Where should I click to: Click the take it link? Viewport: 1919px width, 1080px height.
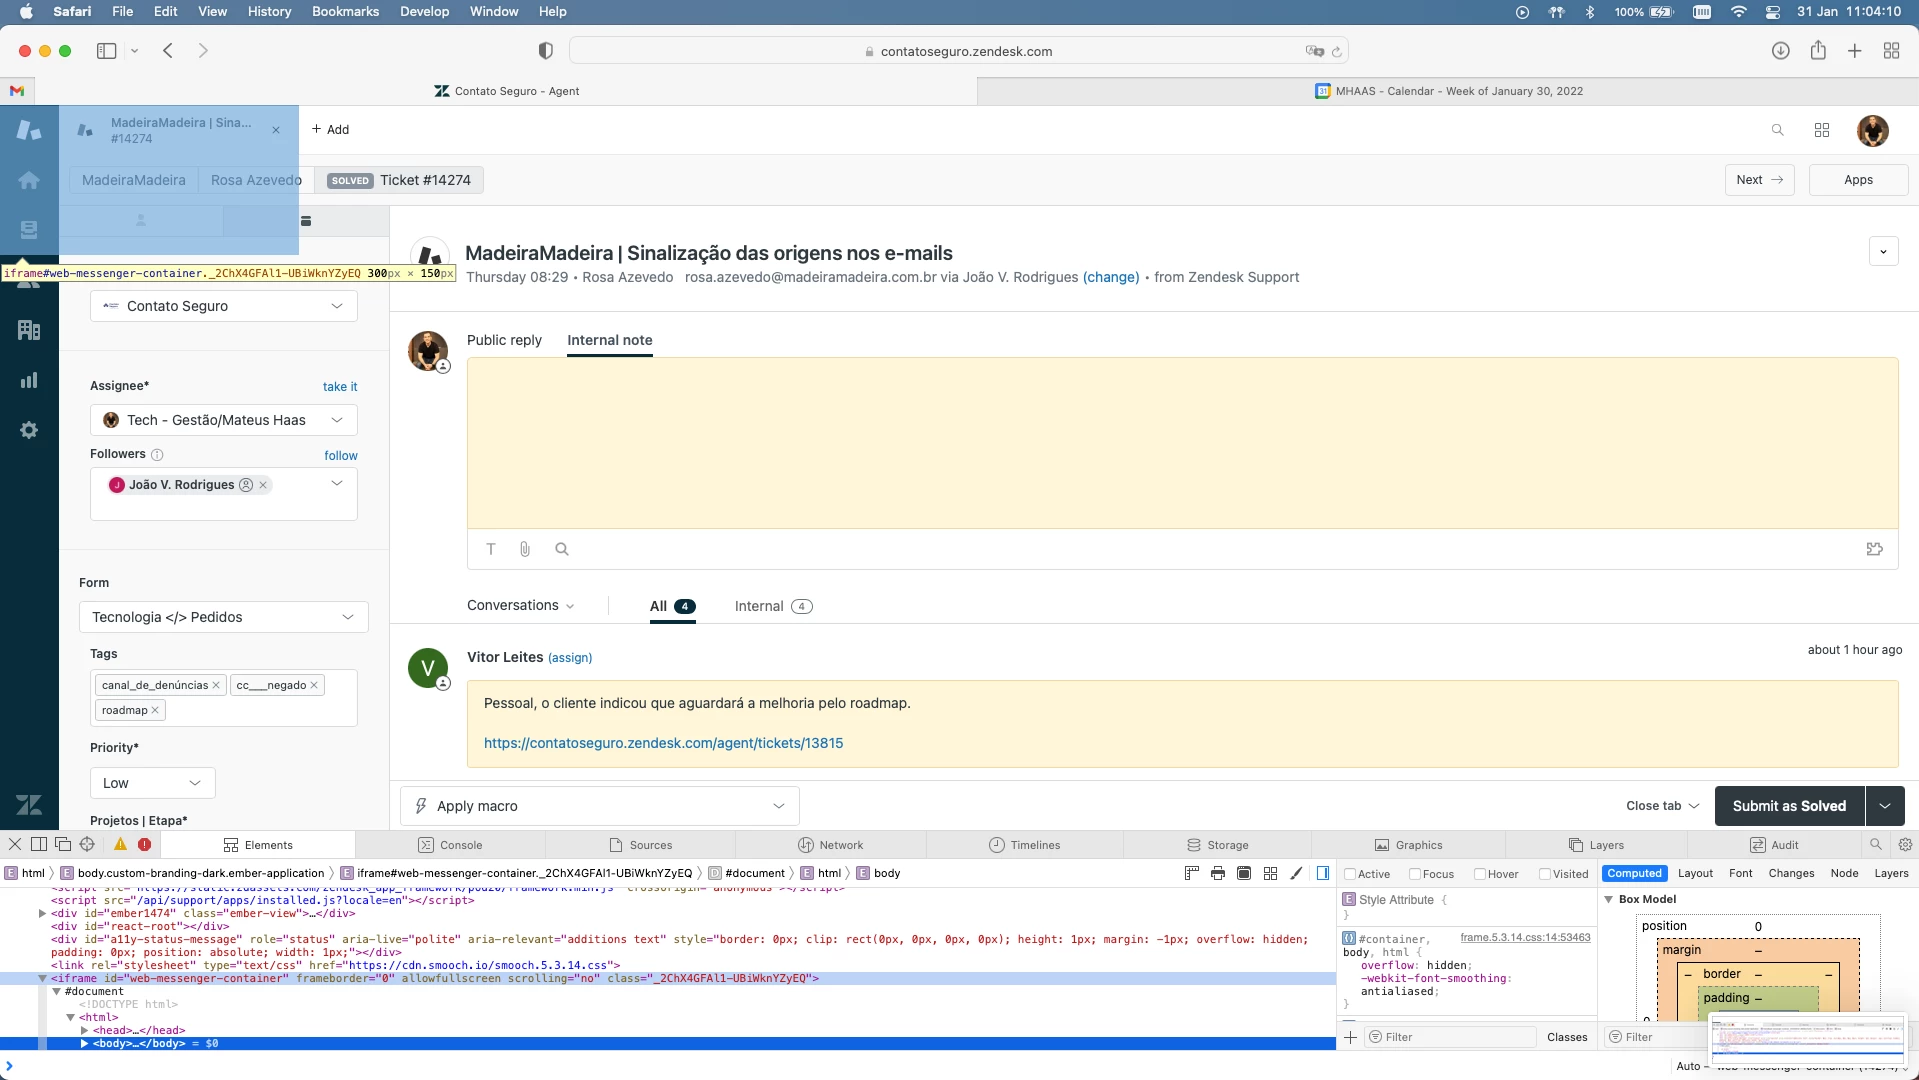(340, 387)
